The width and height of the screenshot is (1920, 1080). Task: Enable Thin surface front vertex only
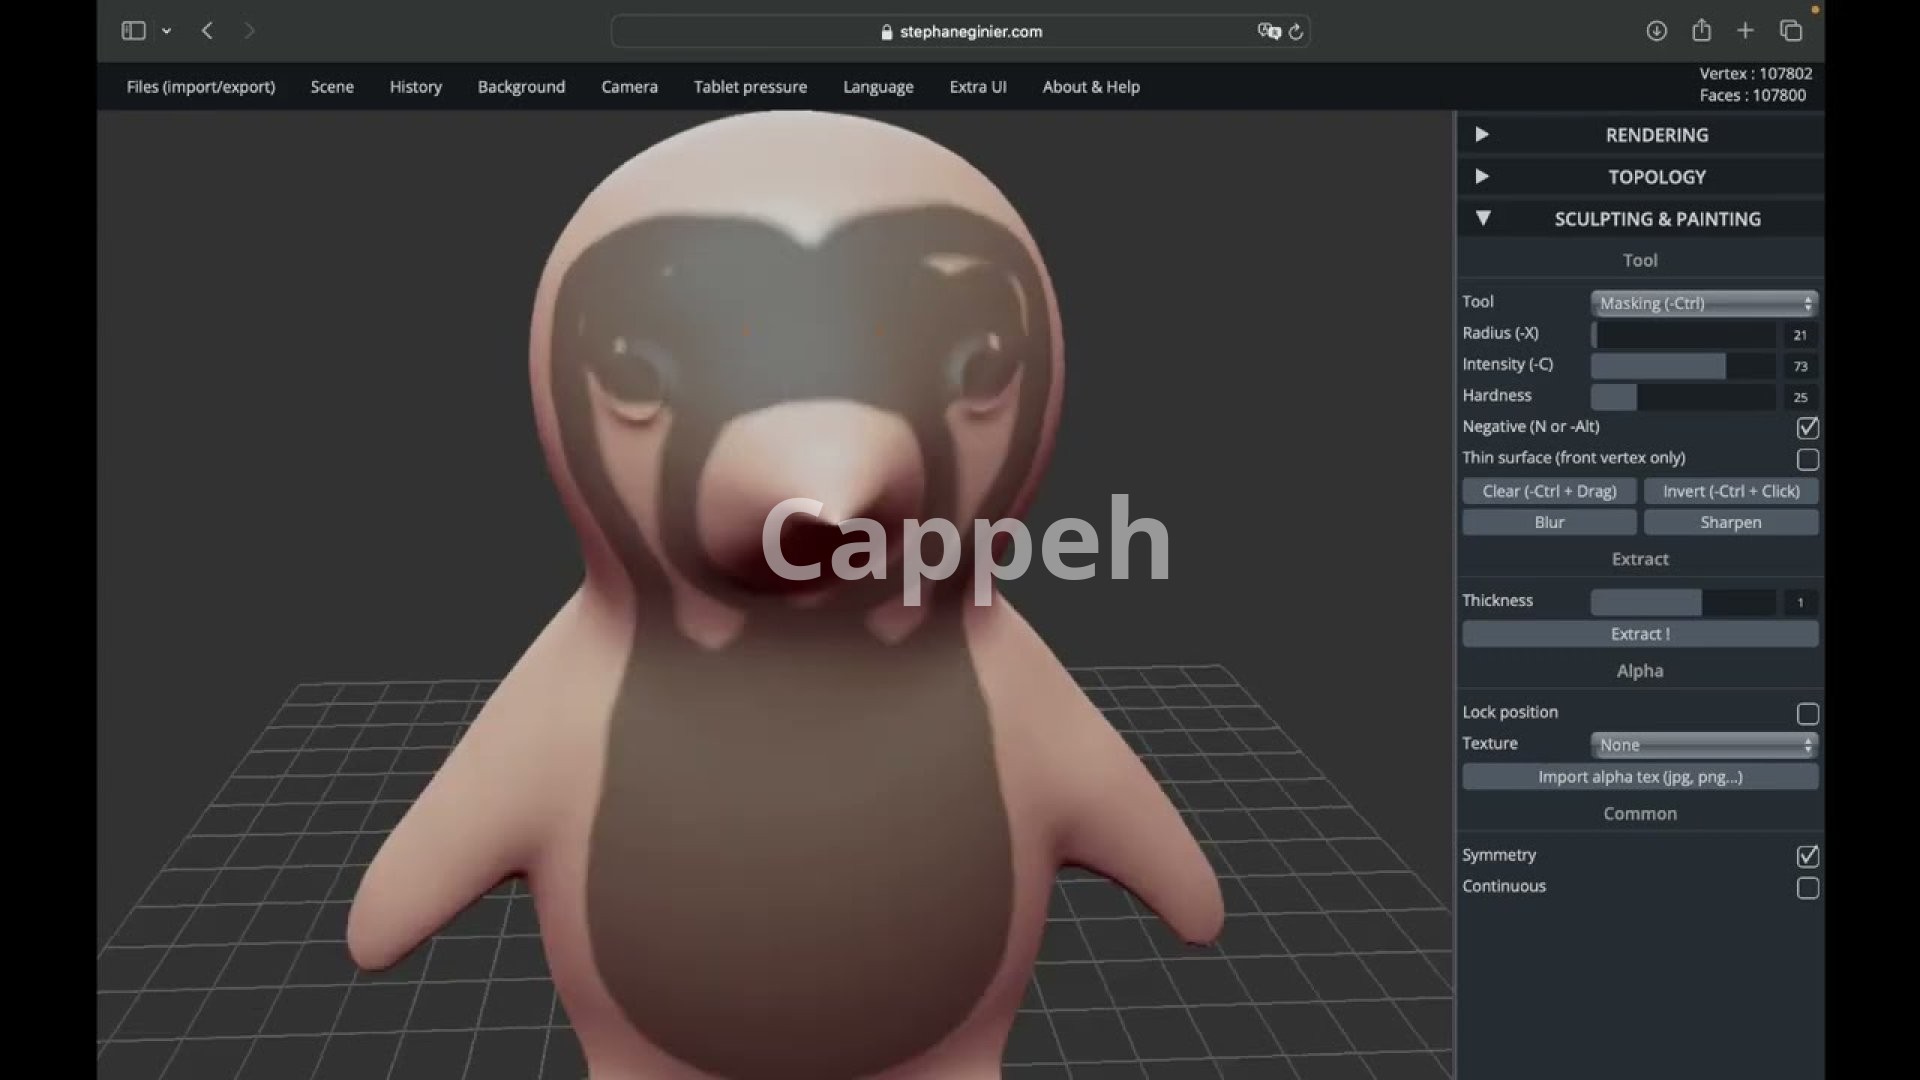pos(1807,459)
